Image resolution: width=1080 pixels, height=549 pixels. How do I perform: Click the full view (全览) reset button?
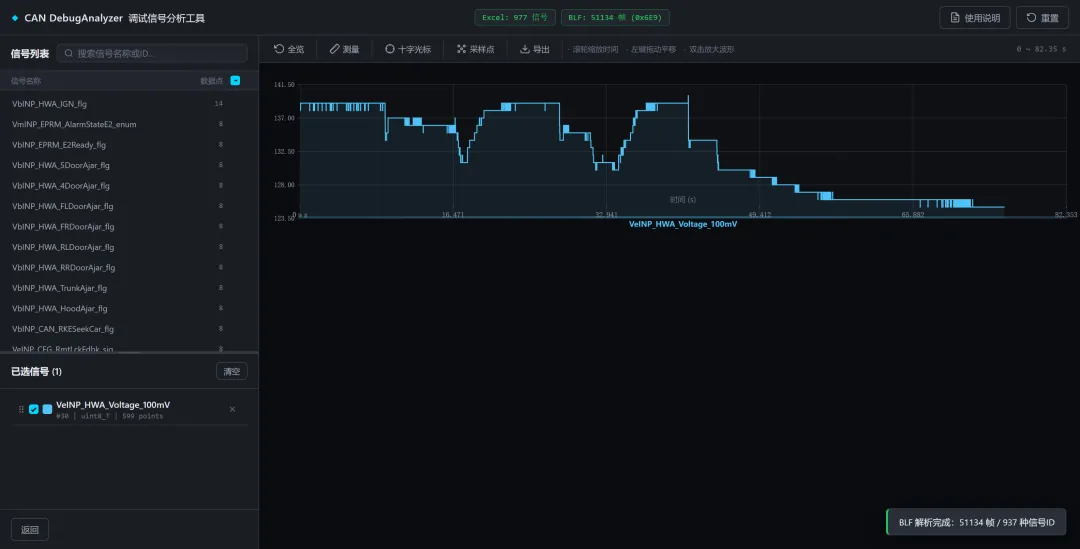[x=289, y=49]
